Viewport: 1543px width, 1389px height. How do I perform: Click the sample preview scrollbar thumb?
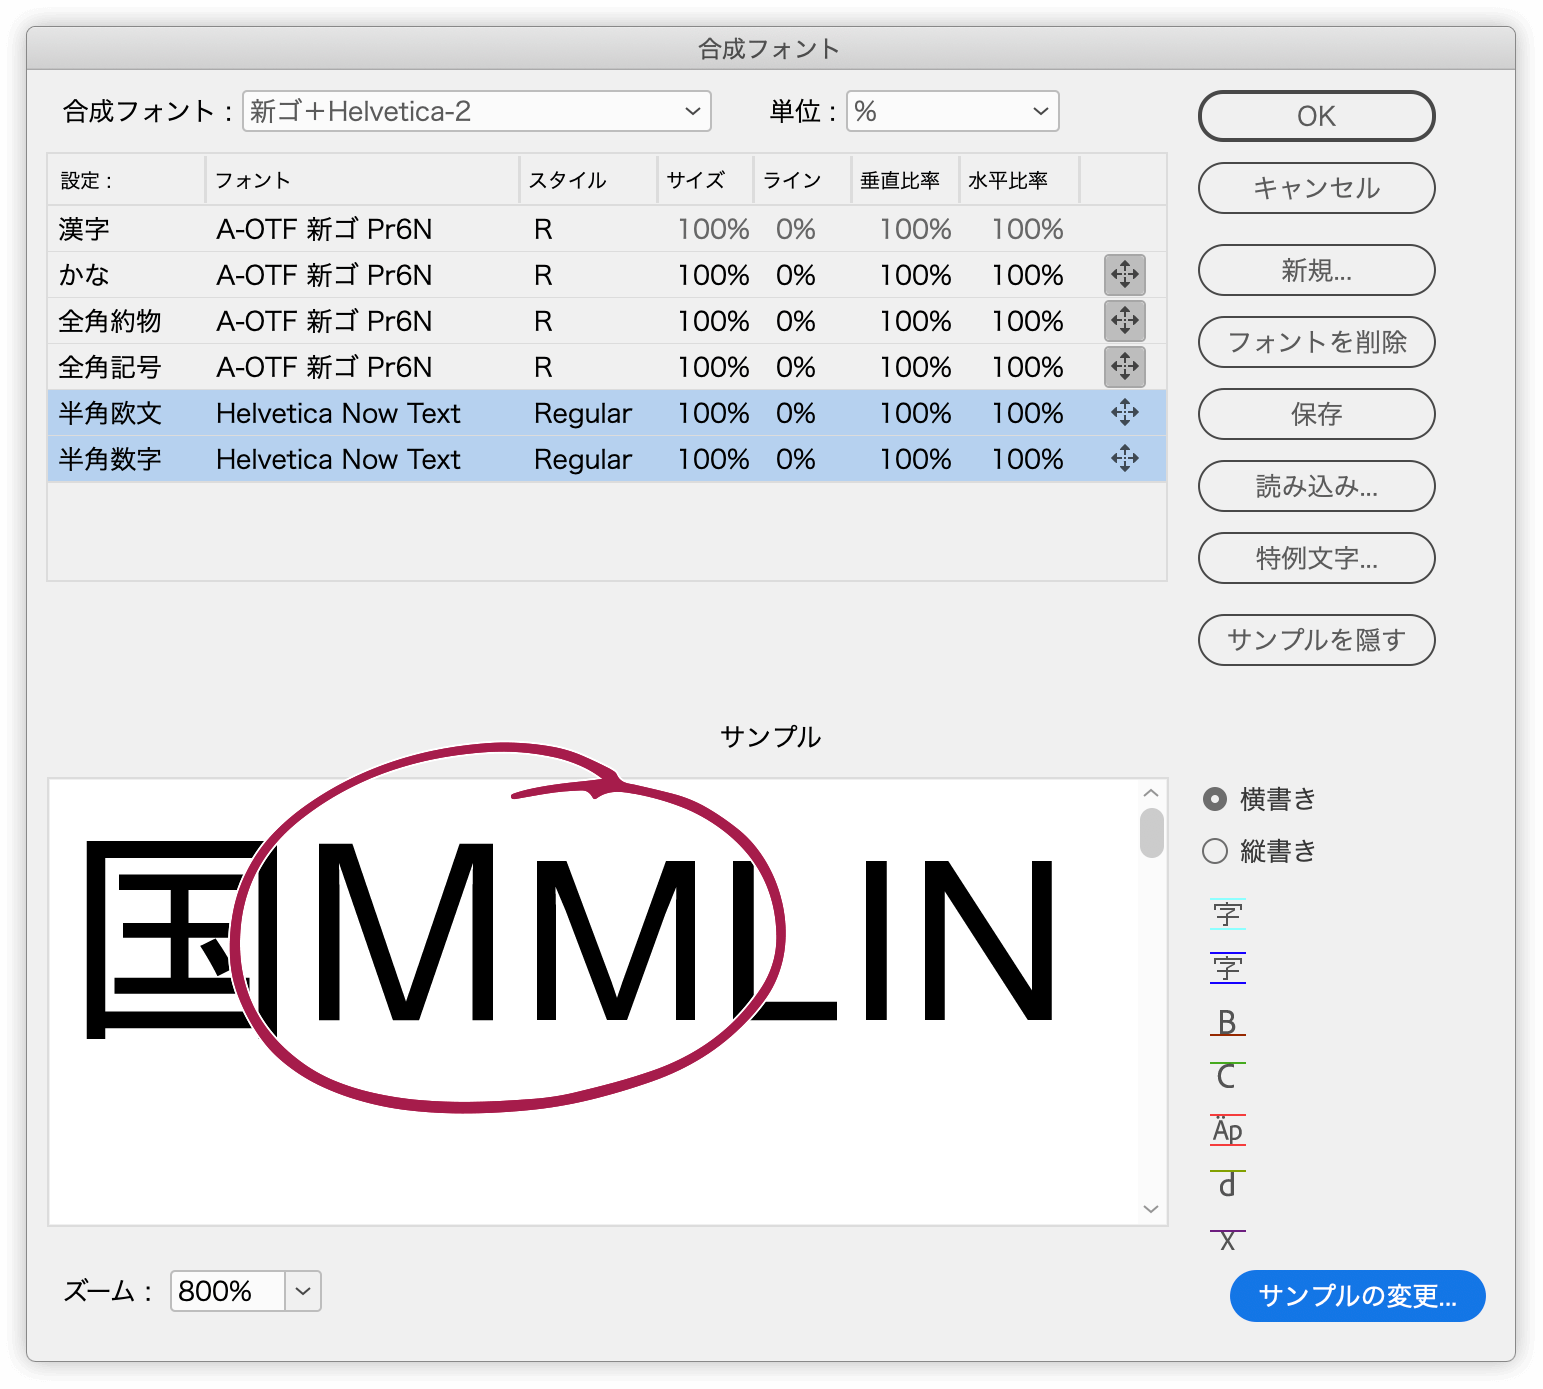tap(1152, 833)
